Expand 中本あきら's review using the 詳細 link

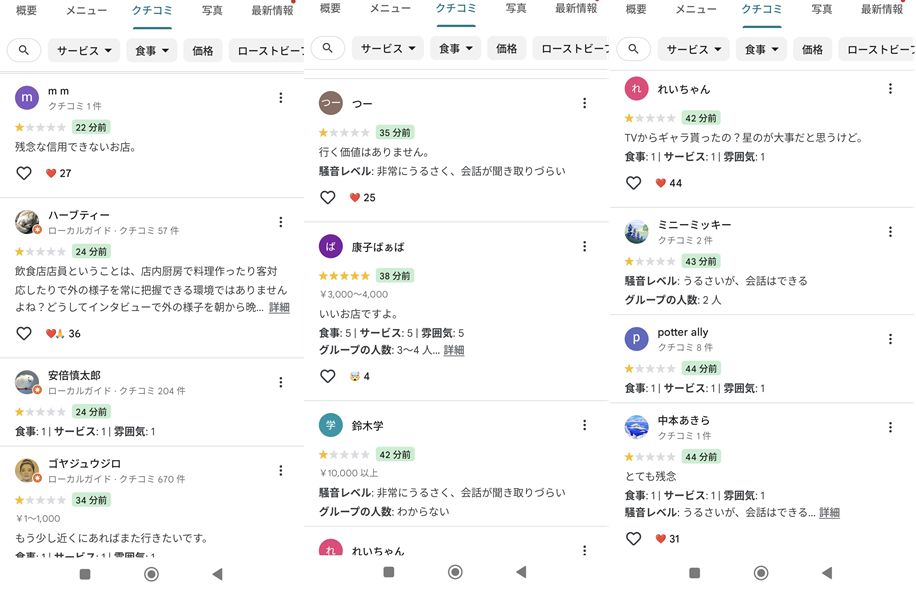[829, 513]
